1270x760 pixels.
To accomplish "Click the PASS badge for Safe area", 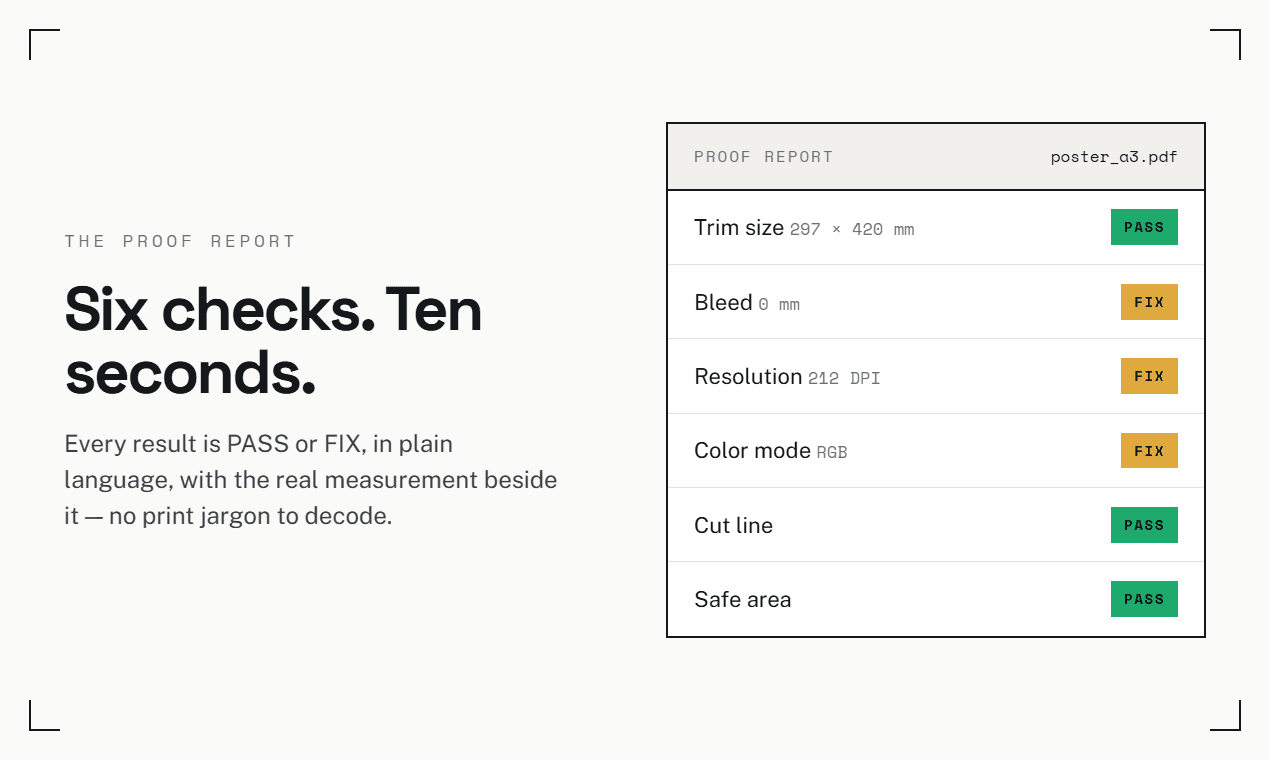I will click(x=1144, y=599).
